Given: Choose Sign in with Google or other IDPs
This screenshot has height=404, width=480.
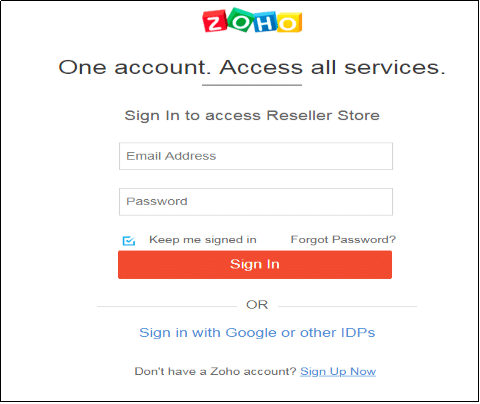Looking at the screenshot, I should [x=257, y=333].
